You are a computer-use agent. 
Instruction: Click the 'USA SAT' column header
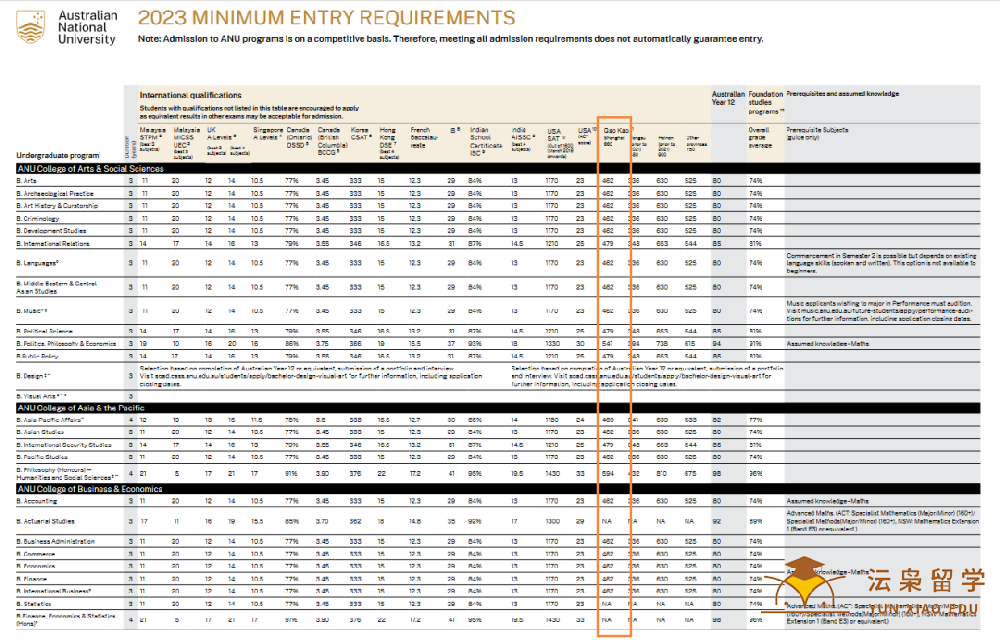coord(559,142)
